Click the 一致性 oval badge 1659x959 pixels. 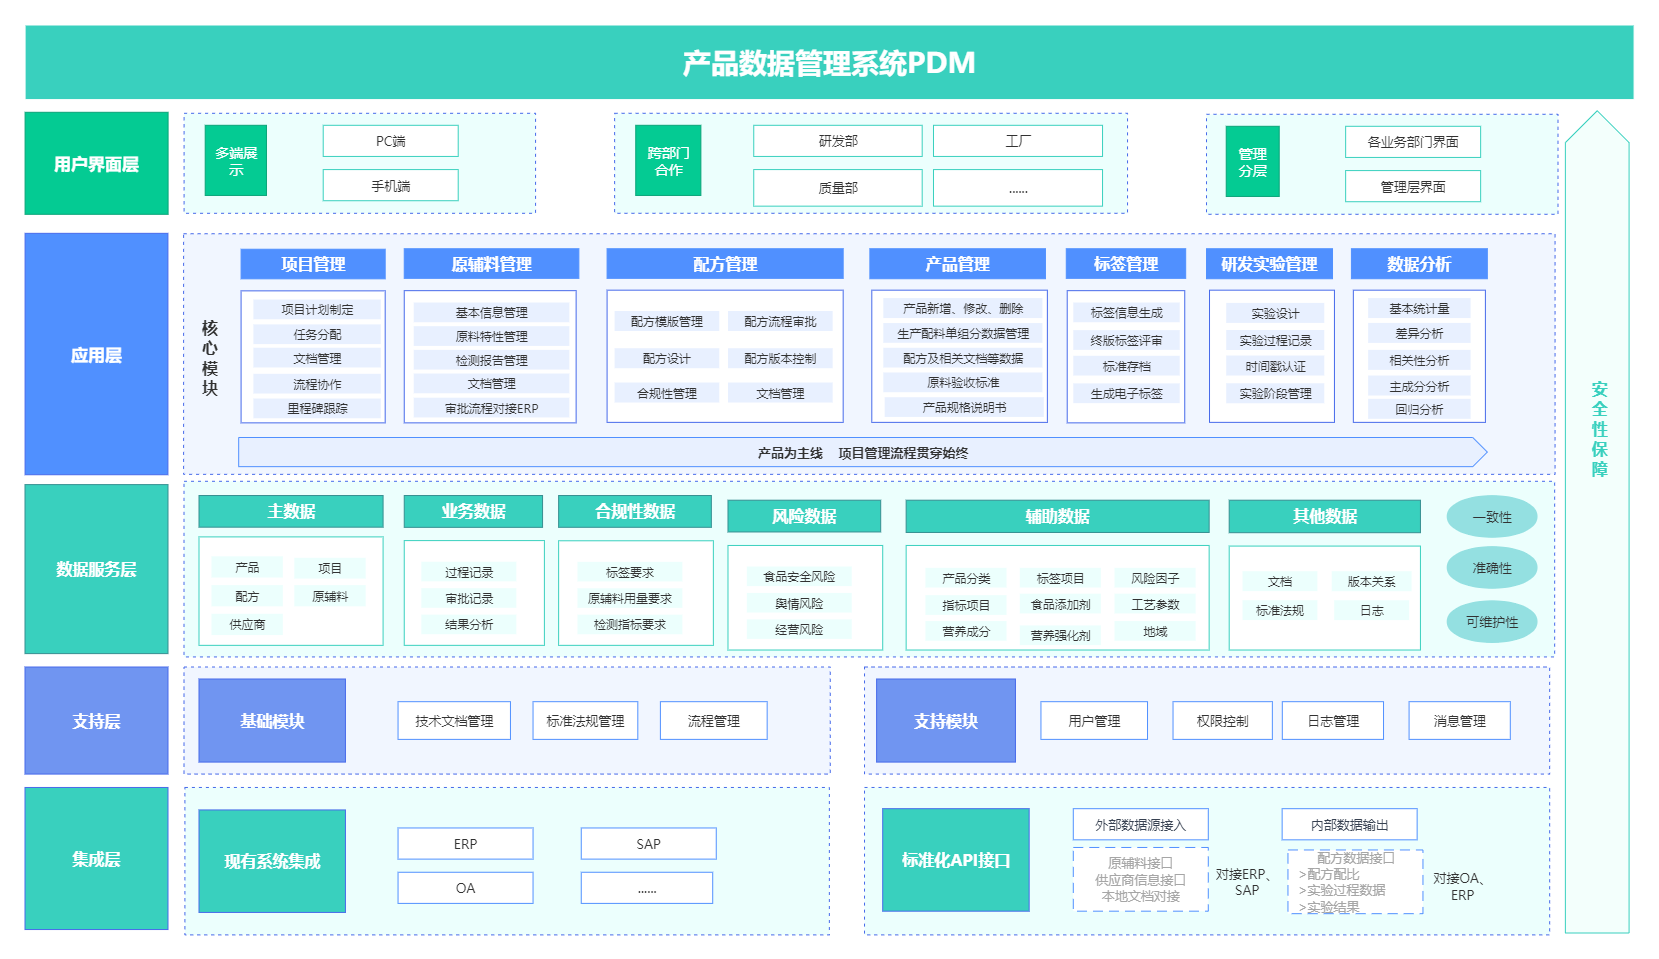pyautogui.click(x=1491, y=517)
